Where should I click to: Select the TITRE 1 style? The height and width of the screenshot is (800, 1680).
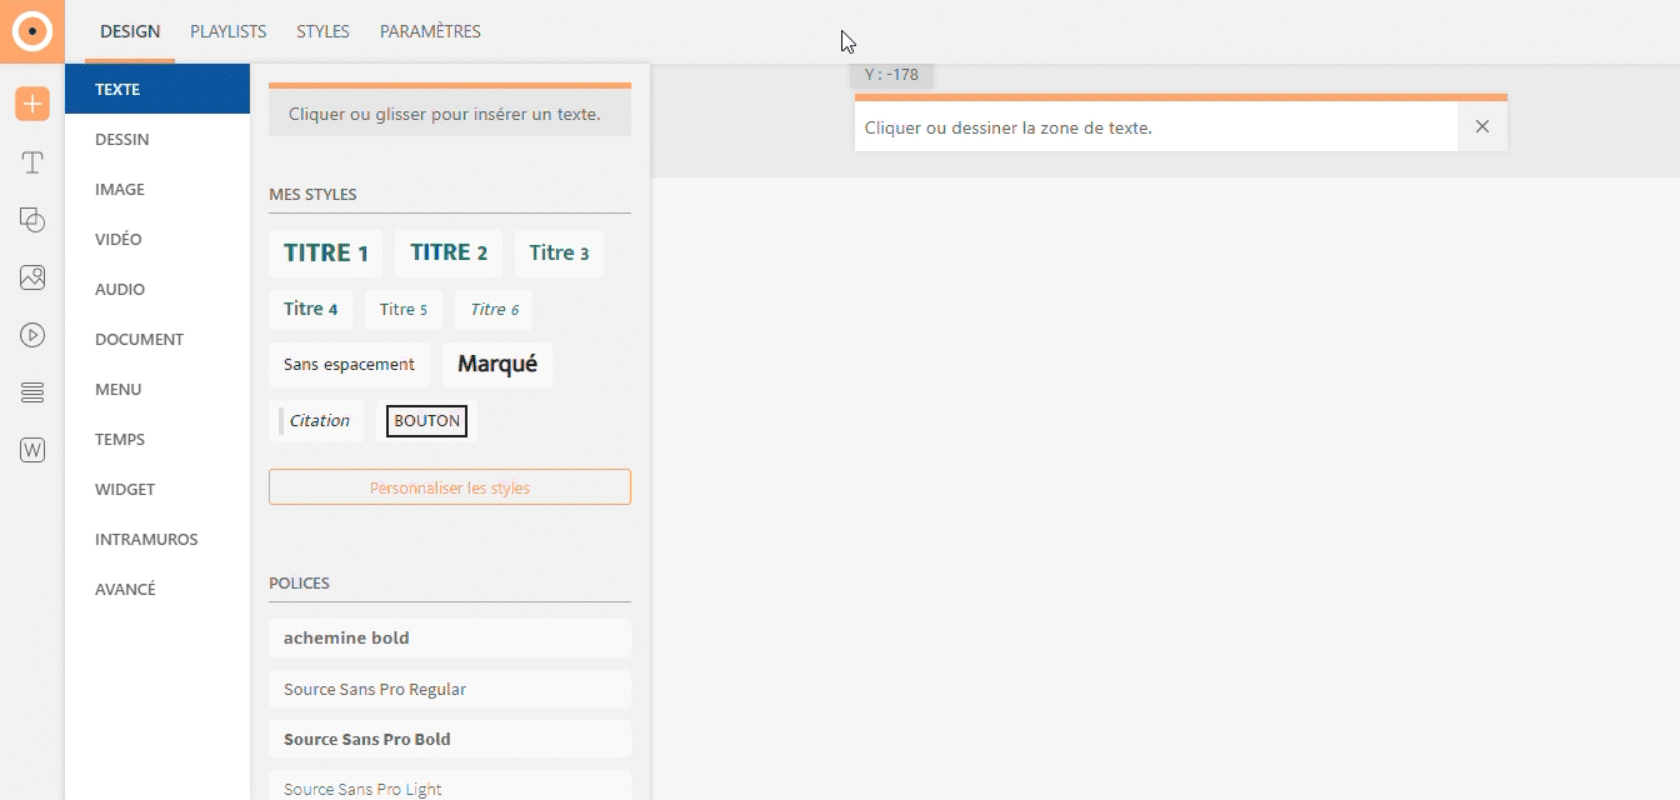click(x=325, y=253)
